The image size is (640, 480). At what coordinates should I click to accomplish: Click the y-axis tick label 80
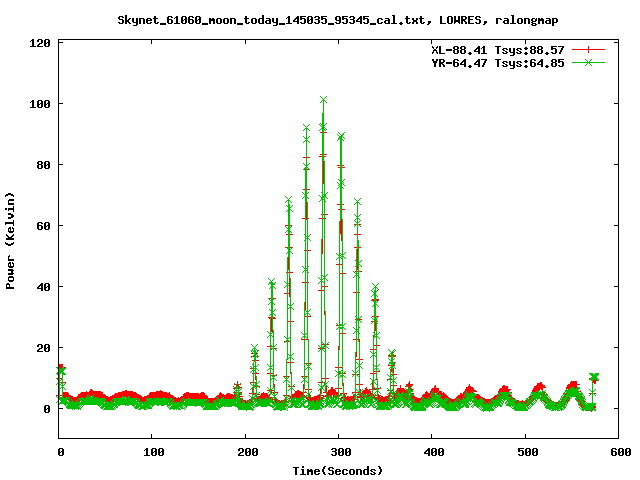(43, 165)
